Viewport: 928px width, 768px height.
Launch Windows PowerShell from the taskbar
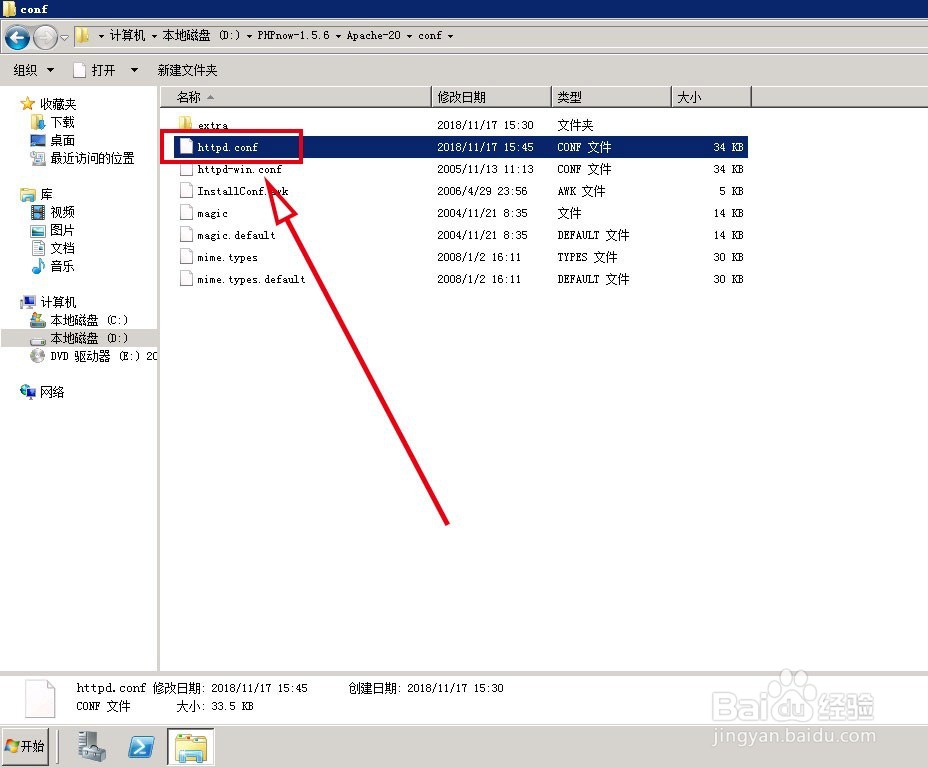[140, 746]
